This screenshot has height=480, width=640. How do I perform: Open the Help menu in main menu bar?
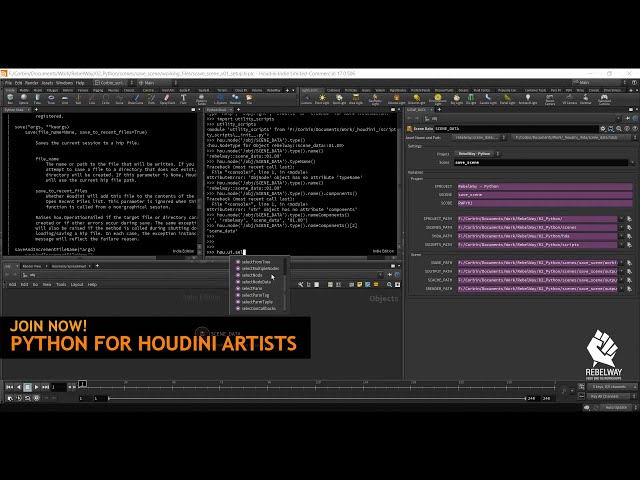pyautogui.click(x=80, y=83)
